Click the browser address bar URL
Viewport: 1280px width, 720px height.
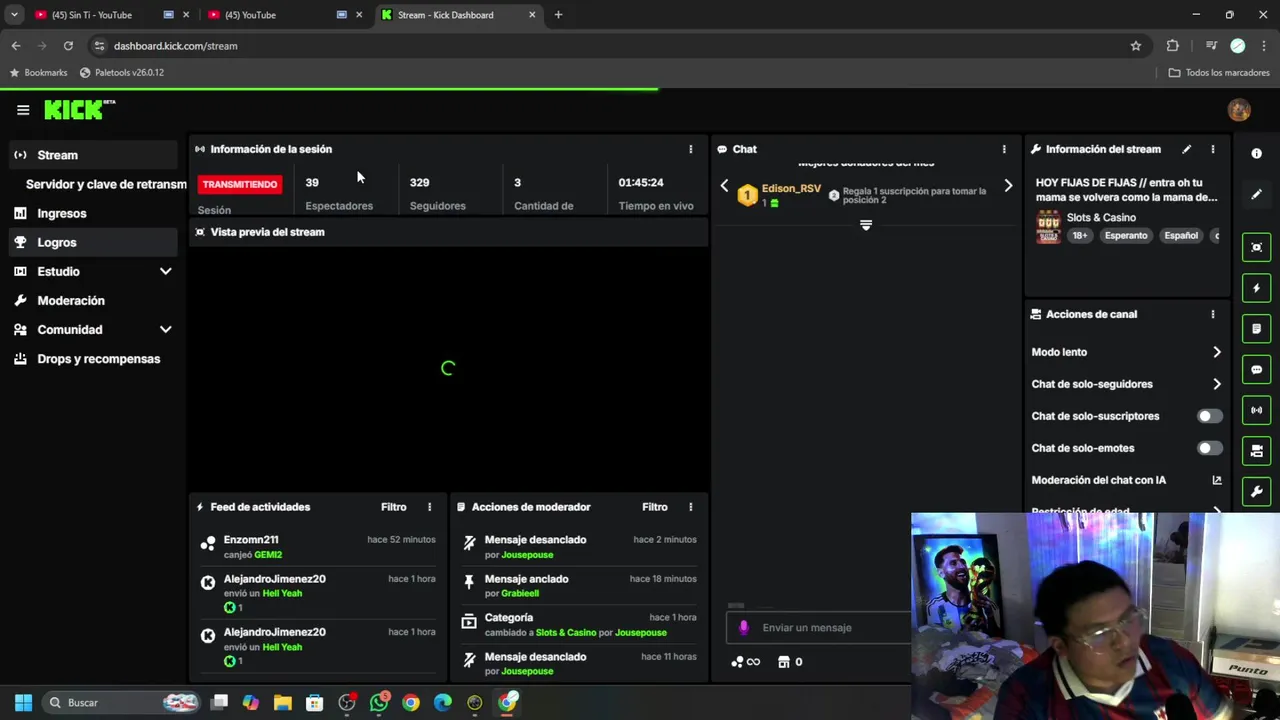pos(176,46)
